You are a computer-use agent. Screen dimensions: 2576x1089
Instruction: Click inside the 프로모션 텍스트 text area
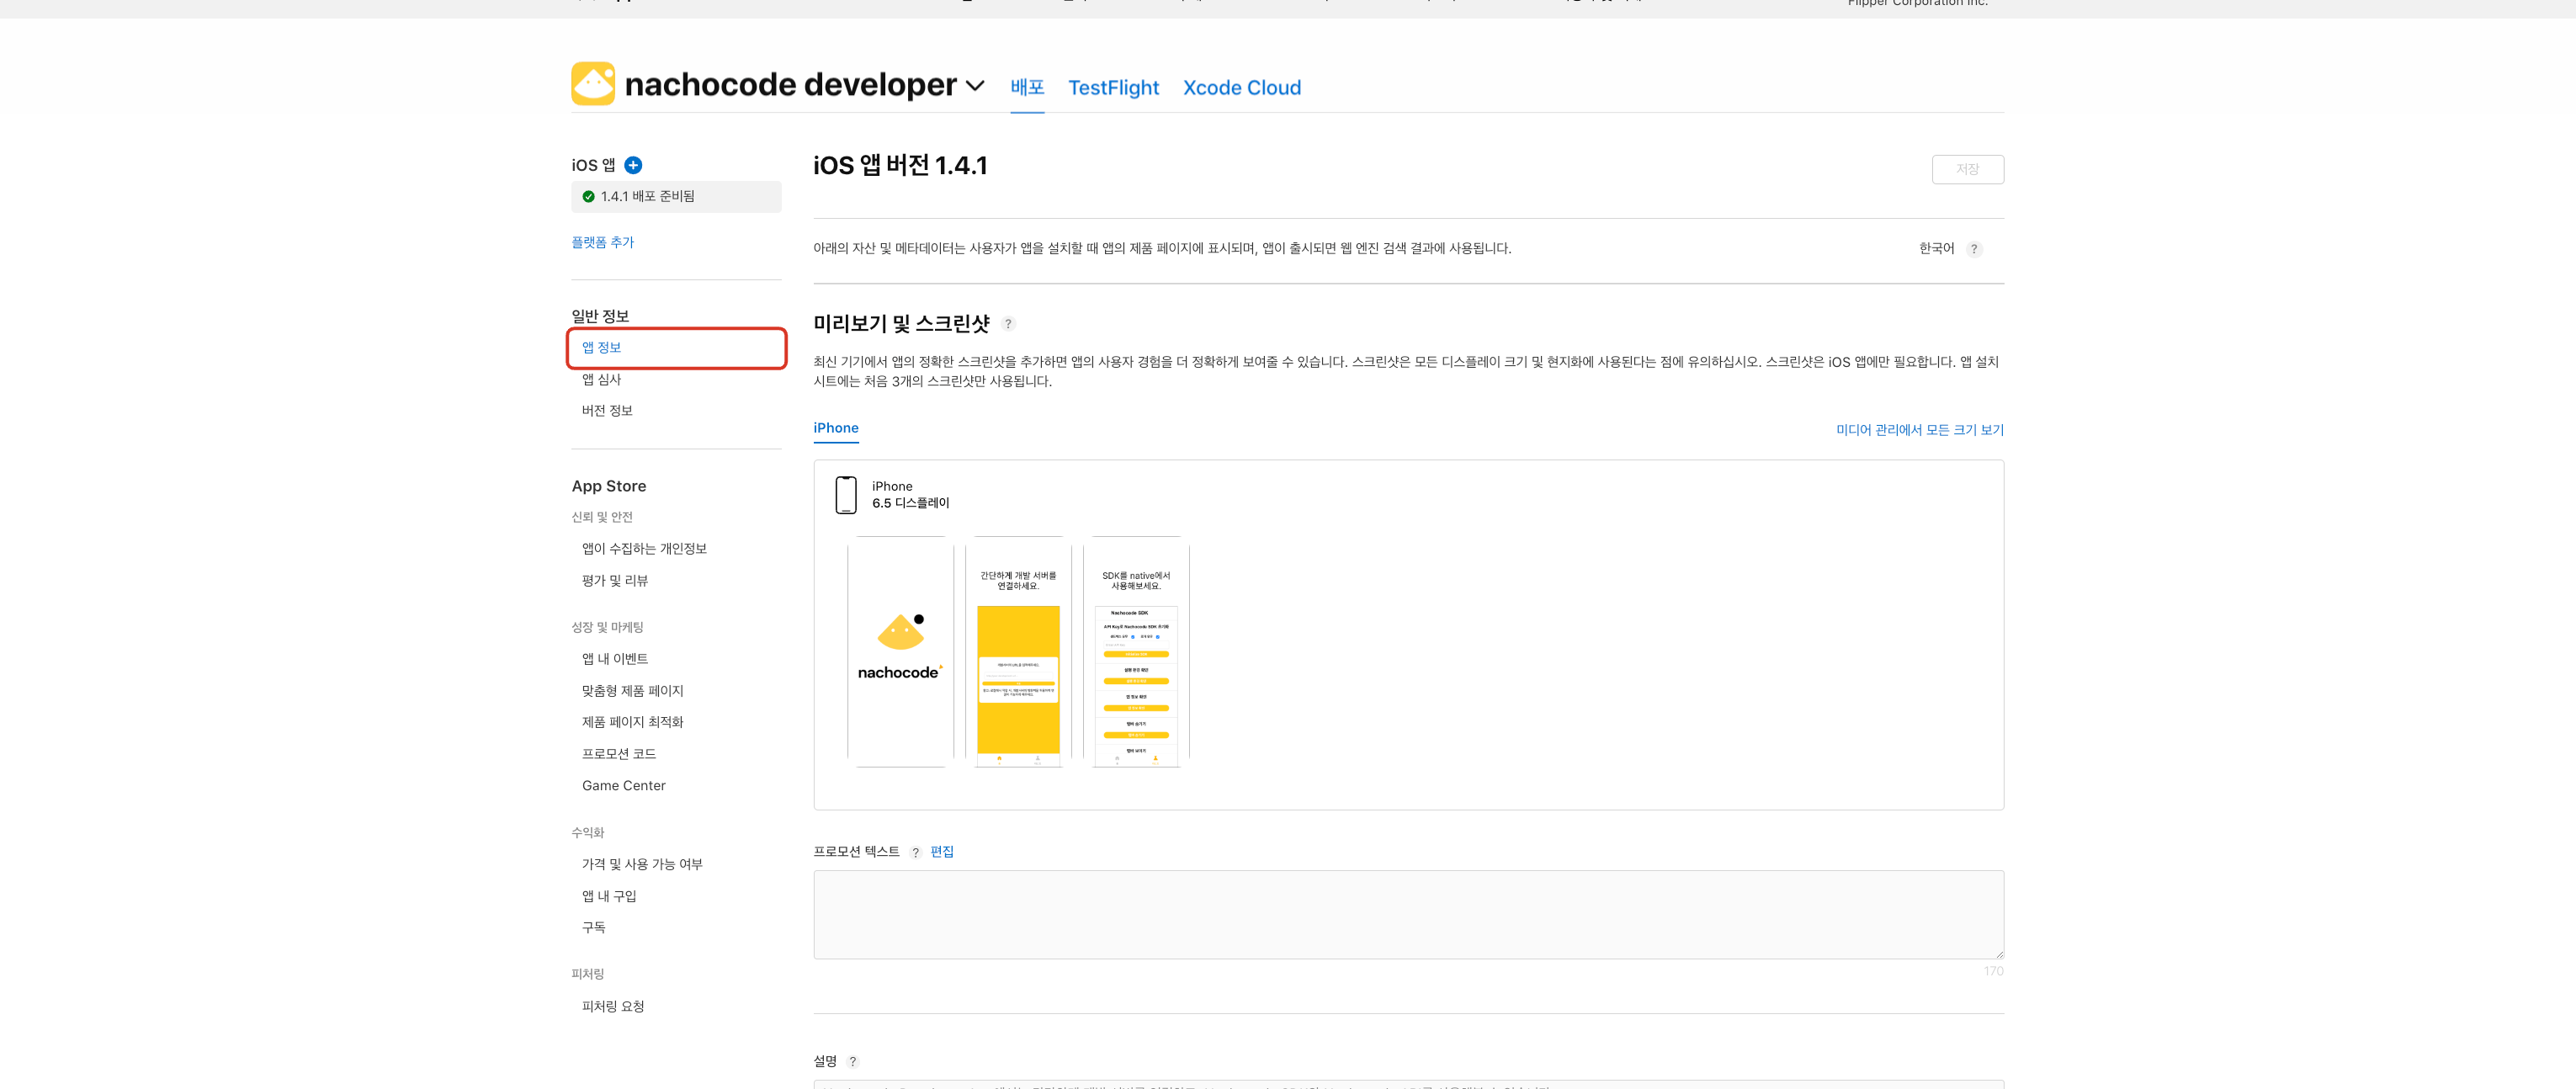pos(1408,914)
